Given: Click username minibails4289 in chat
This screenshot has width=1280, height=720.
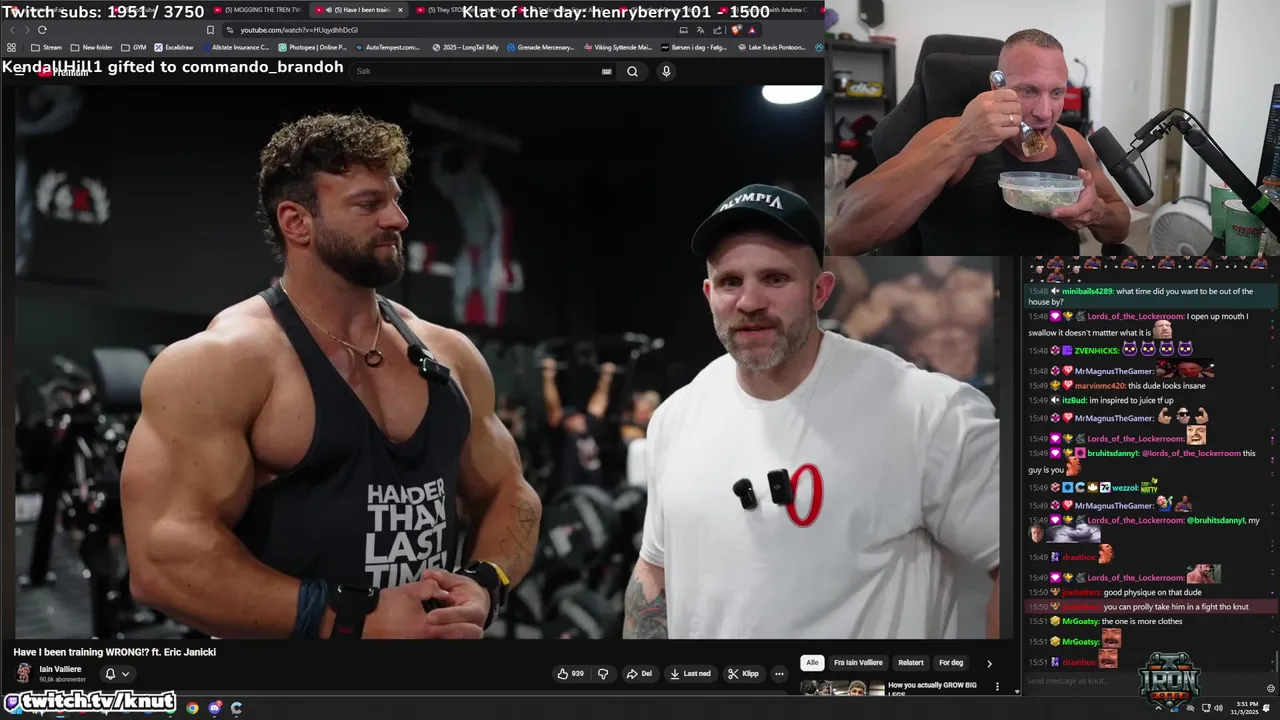Looking at the screenshot, I should click(x=1087, y=291).
